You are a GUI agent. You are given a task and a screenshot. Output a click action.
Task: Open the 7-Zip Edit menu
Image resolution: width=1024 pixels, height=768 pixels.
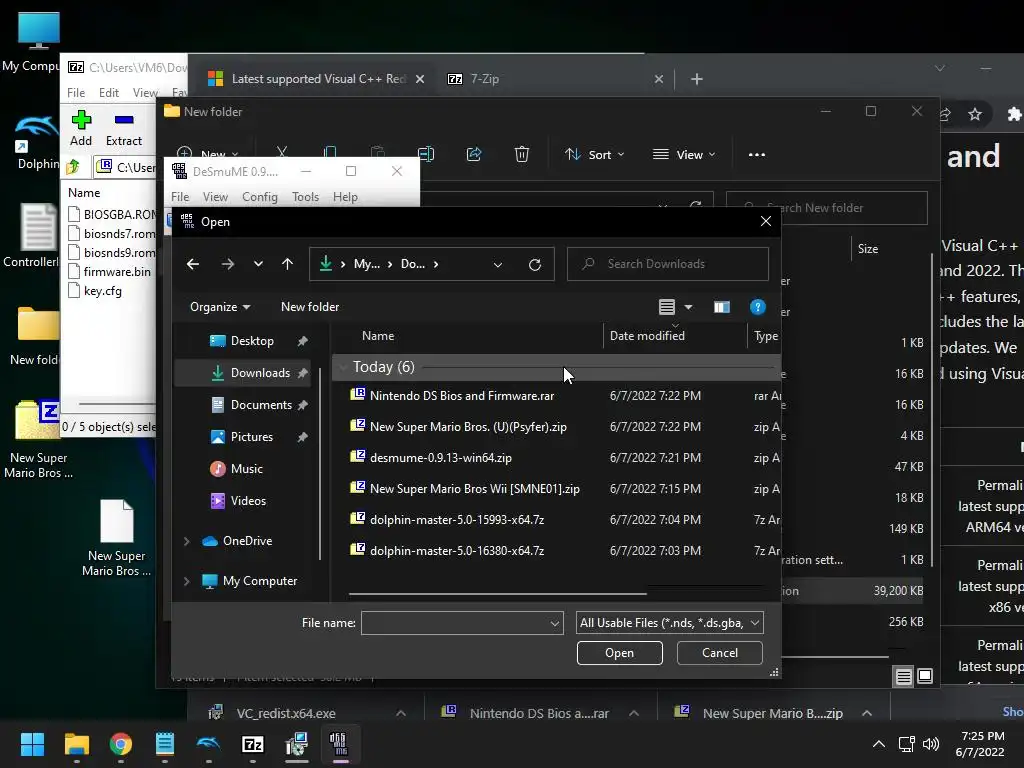108,93
